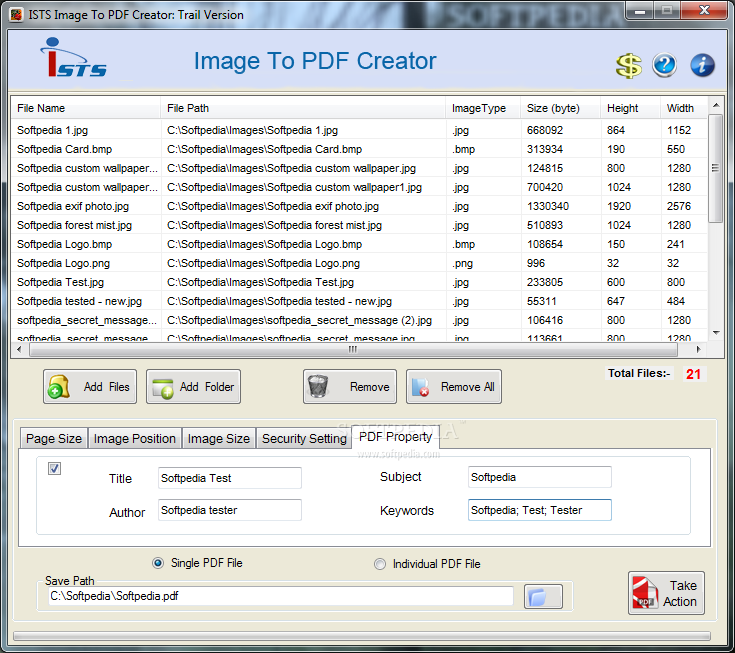Click the app icon in the title bar
Viewport: 735px width, 653px height.
pyautogui.click(x=16, y=15)
